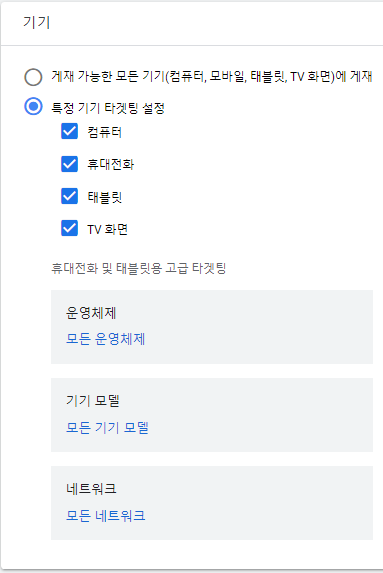Click the 컴퓨터 label text
The image size is (383, 573).
(105, 132)
